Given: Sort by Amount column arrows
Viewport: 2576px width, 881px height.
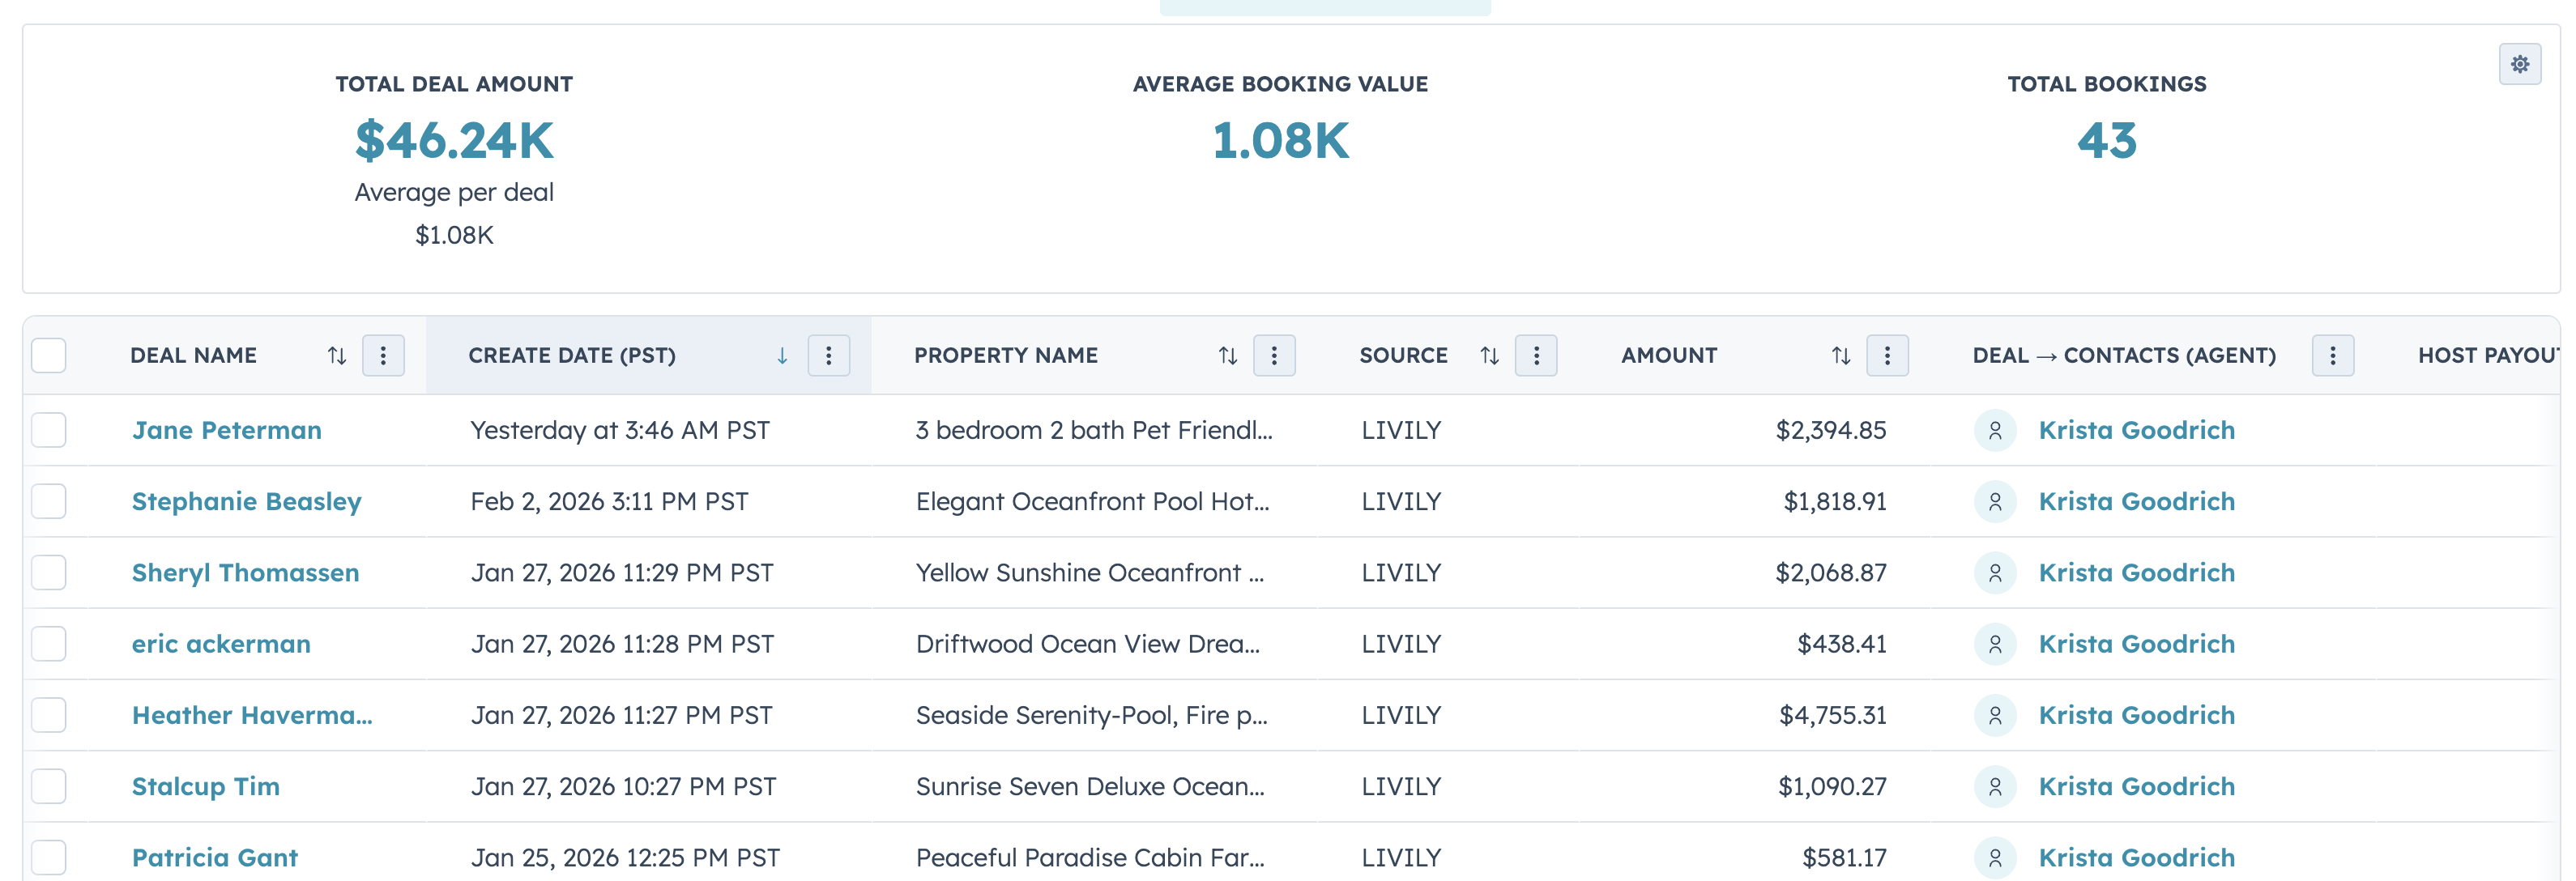Looking at the screenshot, I should point(1840,356).
